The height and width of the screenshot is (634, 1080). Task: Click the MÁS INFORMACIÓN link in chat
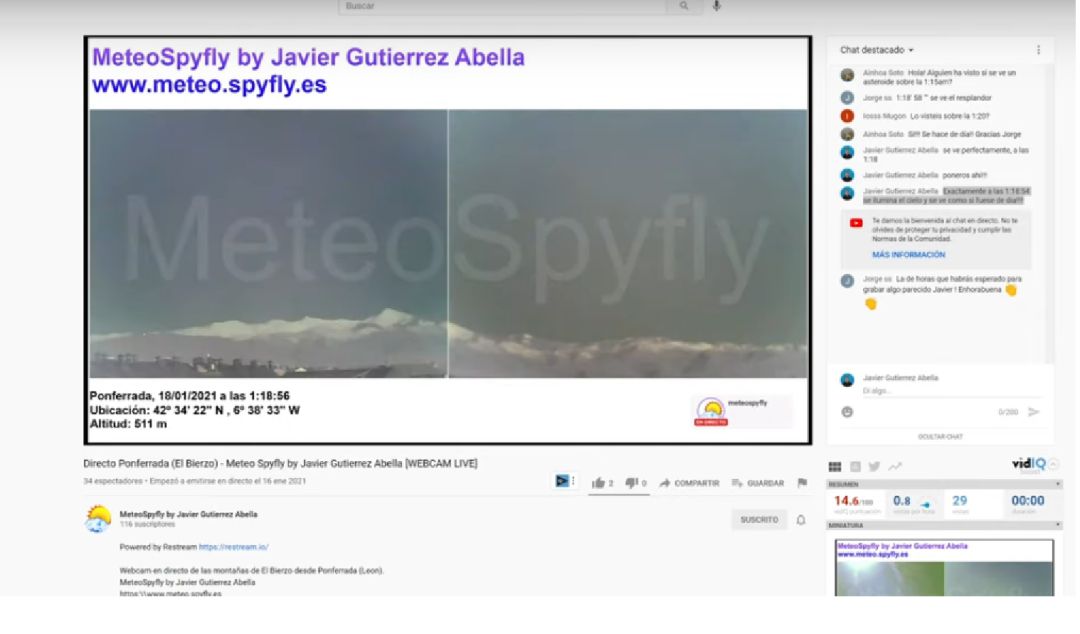tap(908, 255)
